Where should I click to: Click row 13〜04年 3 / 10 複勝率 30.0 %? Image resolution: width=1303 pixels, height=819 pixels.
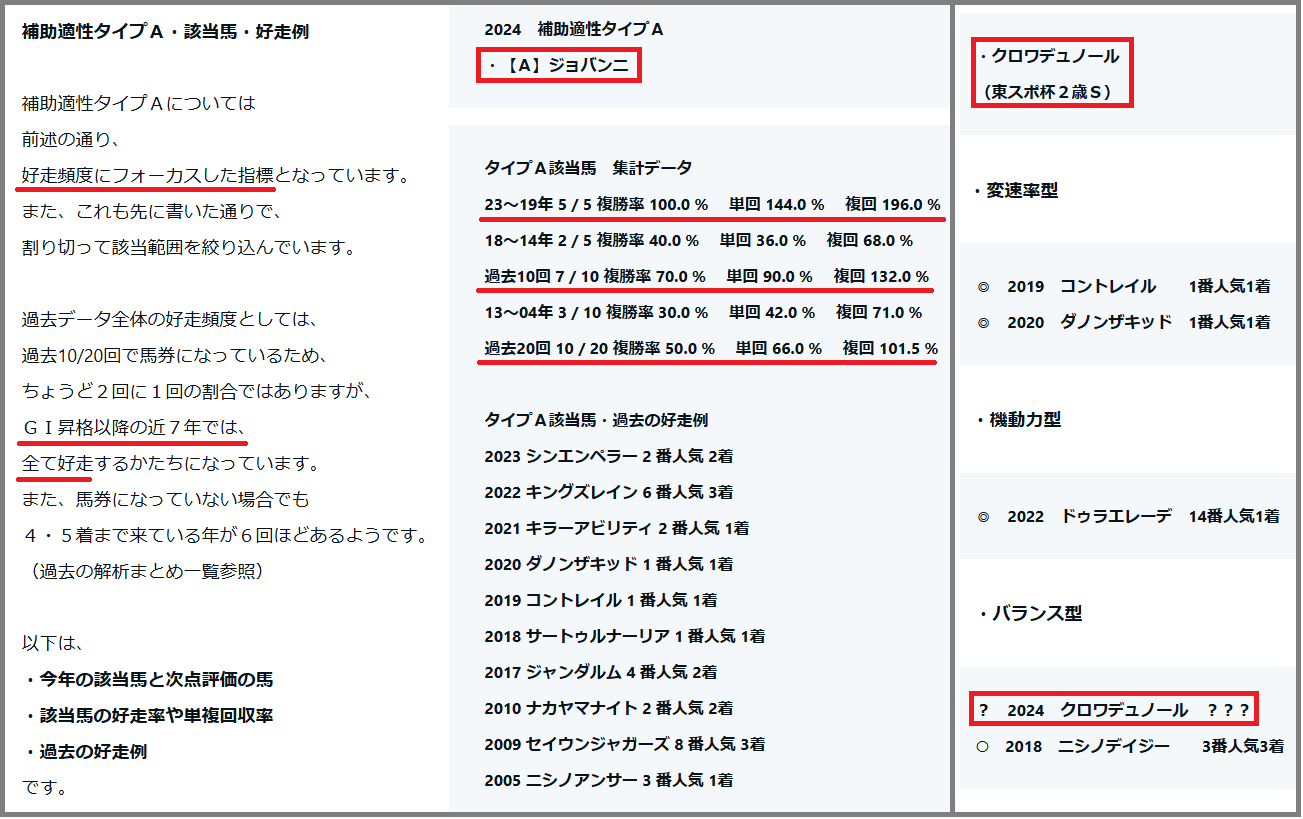click(x=703, y=312)
